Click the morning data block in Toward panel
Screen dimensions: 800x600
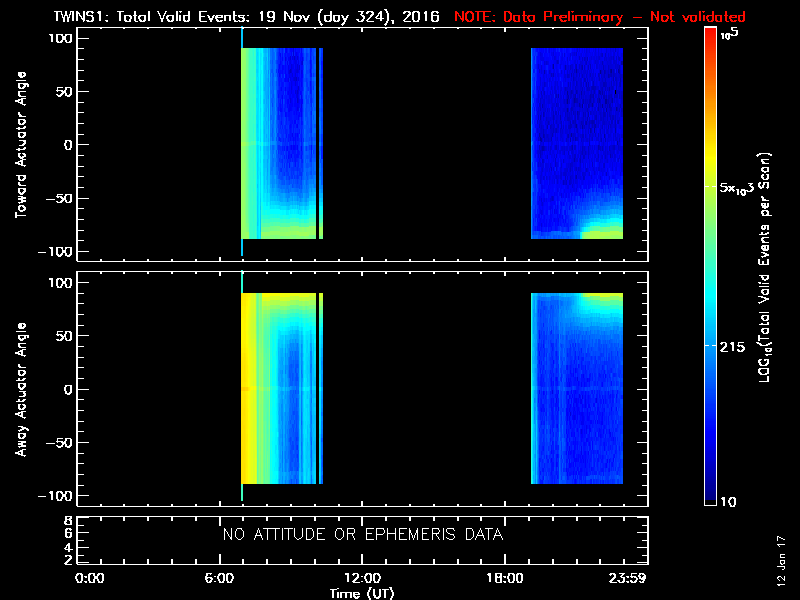pos(279,144)
